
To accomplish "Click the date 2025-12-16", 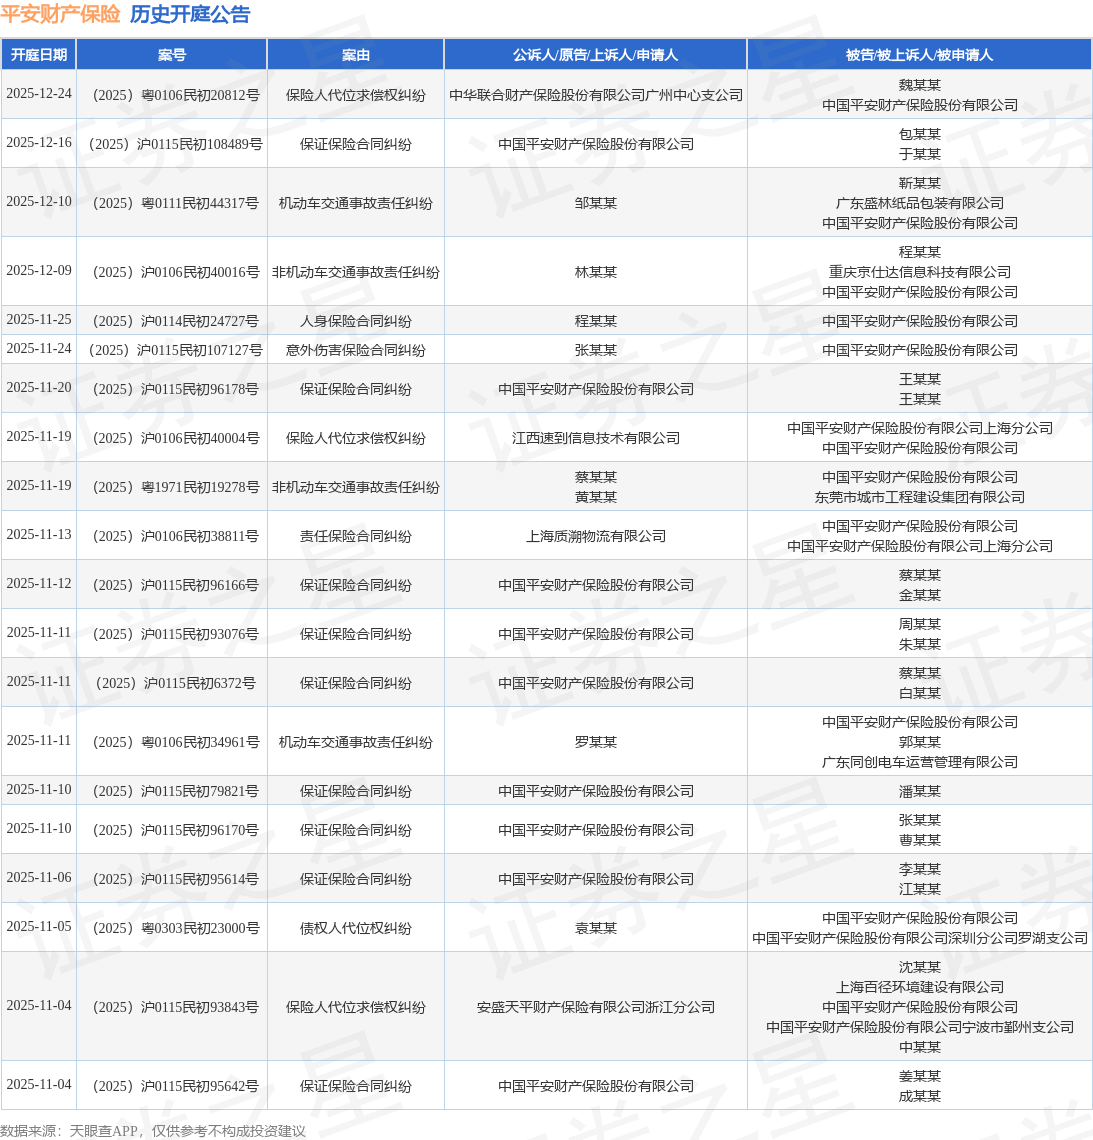I will [39, 142].
